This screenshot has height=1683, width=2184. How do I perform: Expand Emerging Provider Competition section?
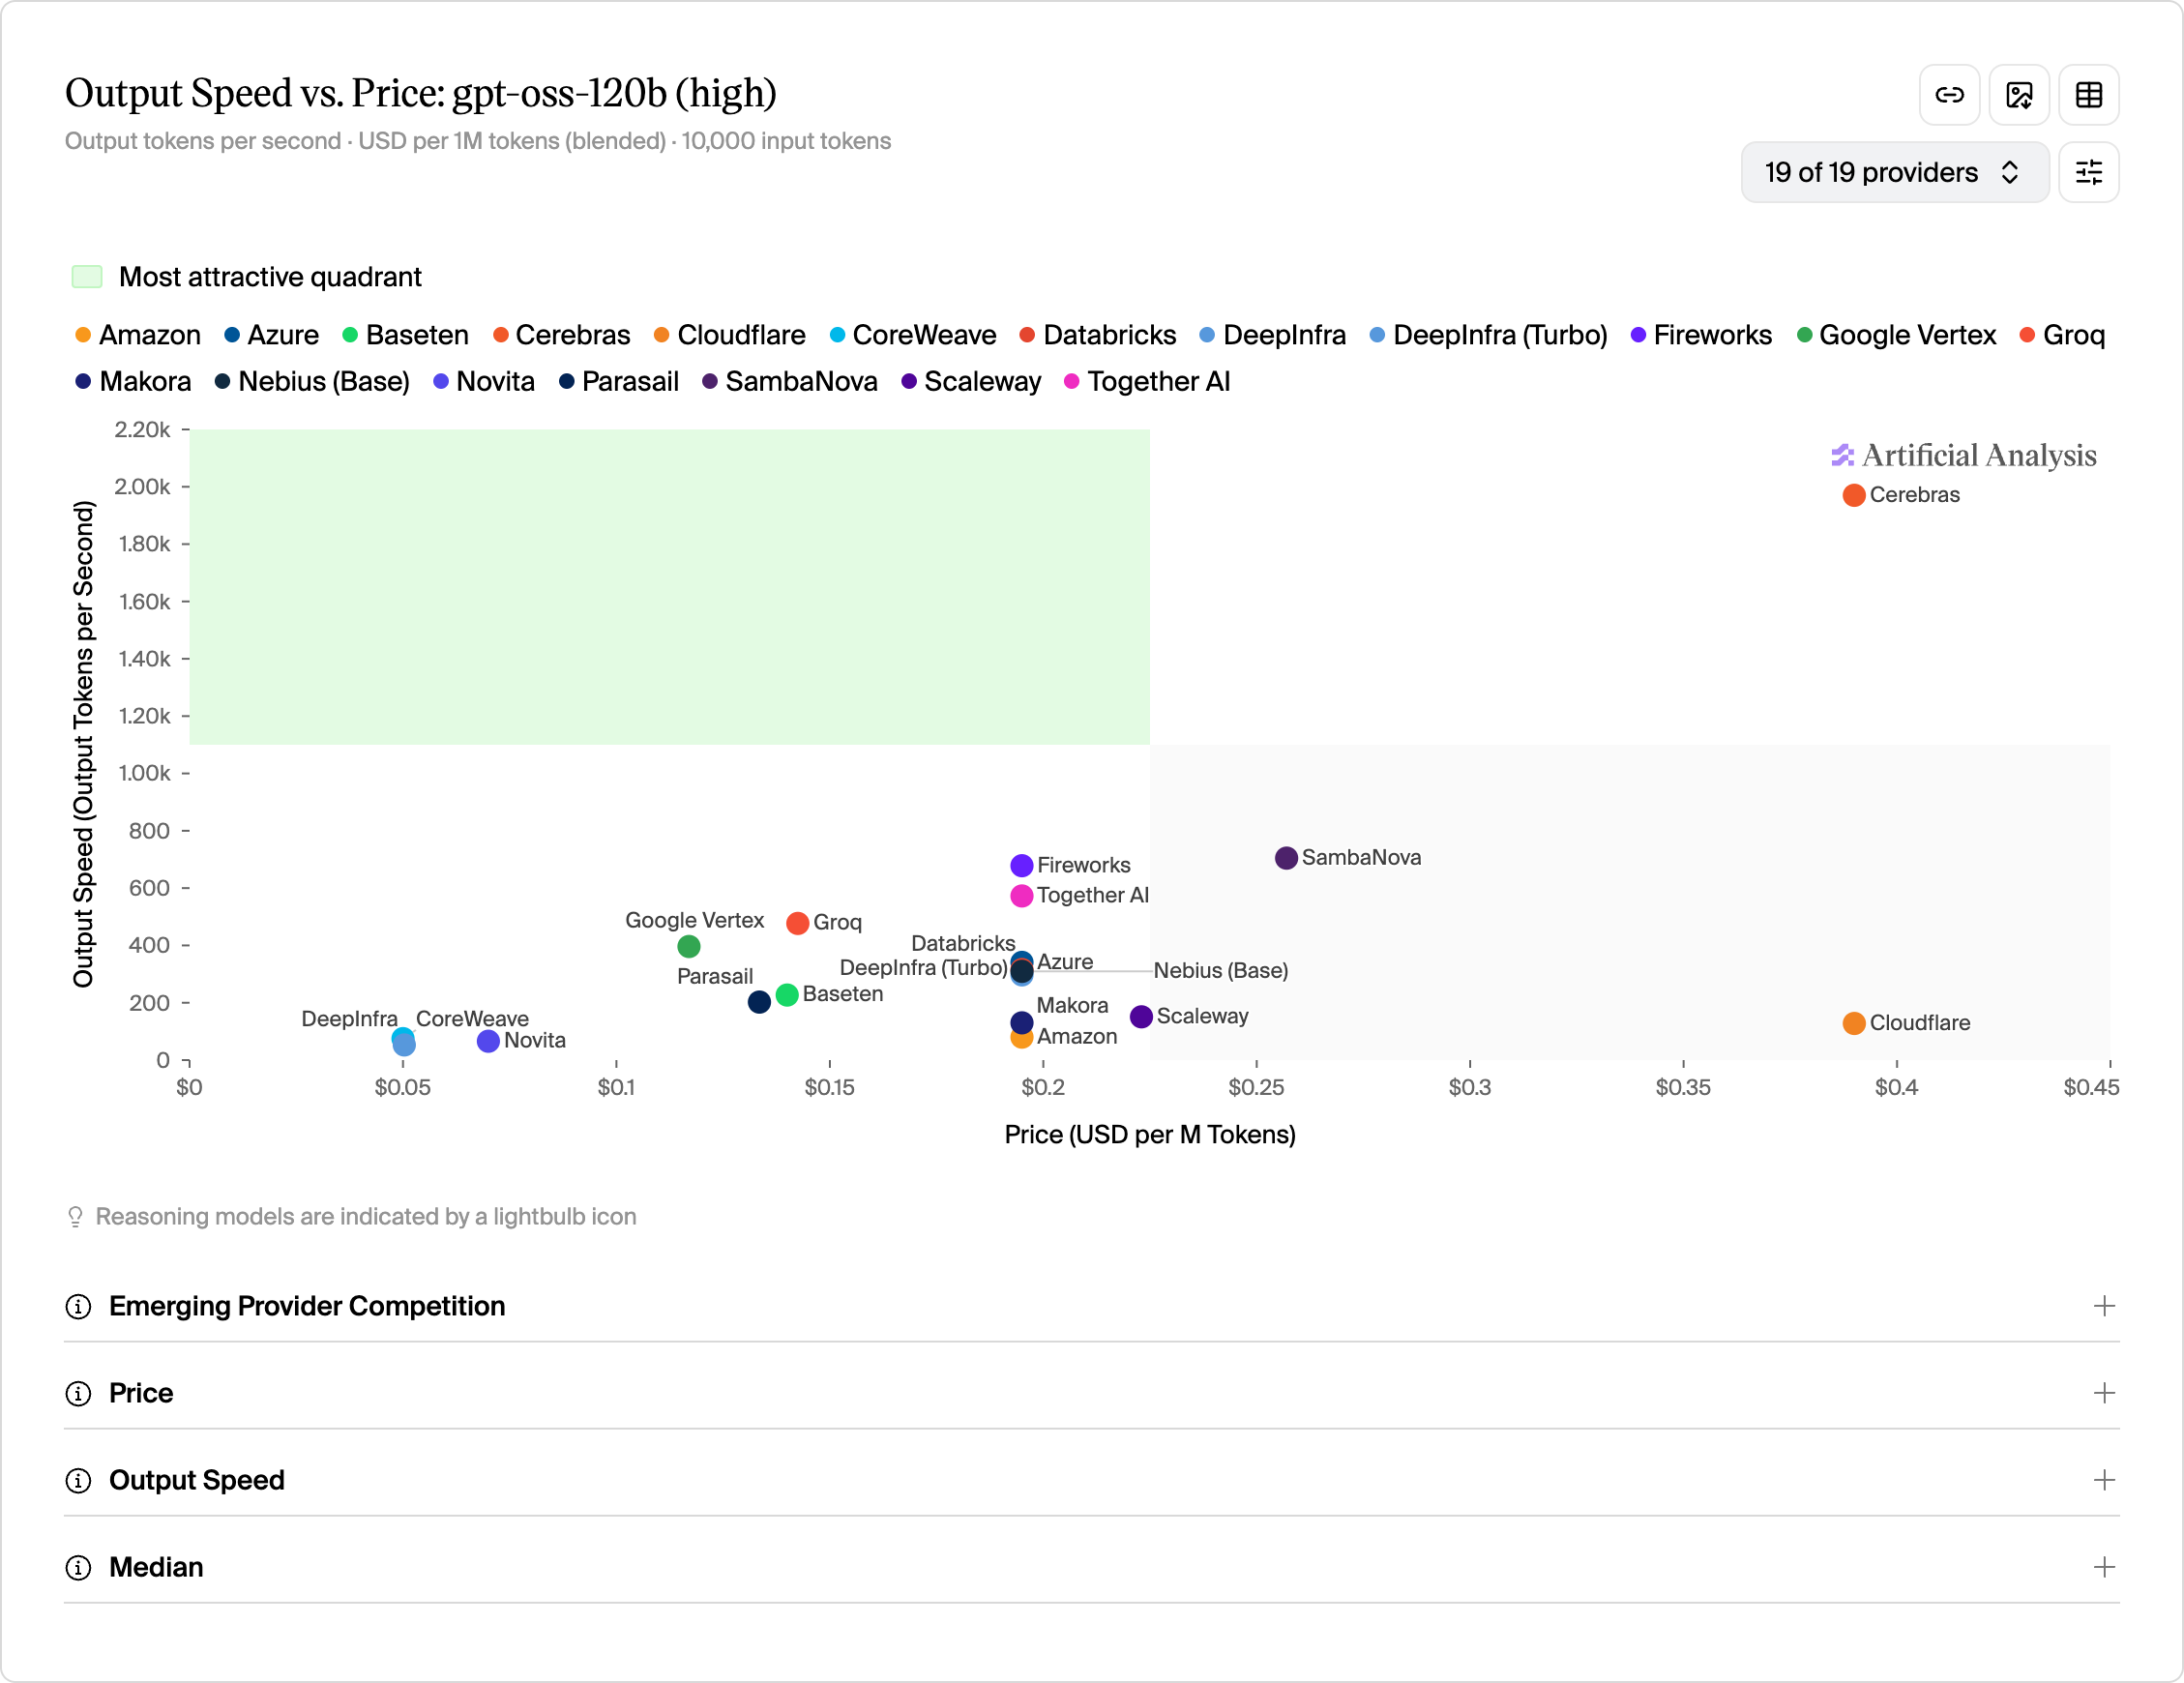click(1092, 1306)
